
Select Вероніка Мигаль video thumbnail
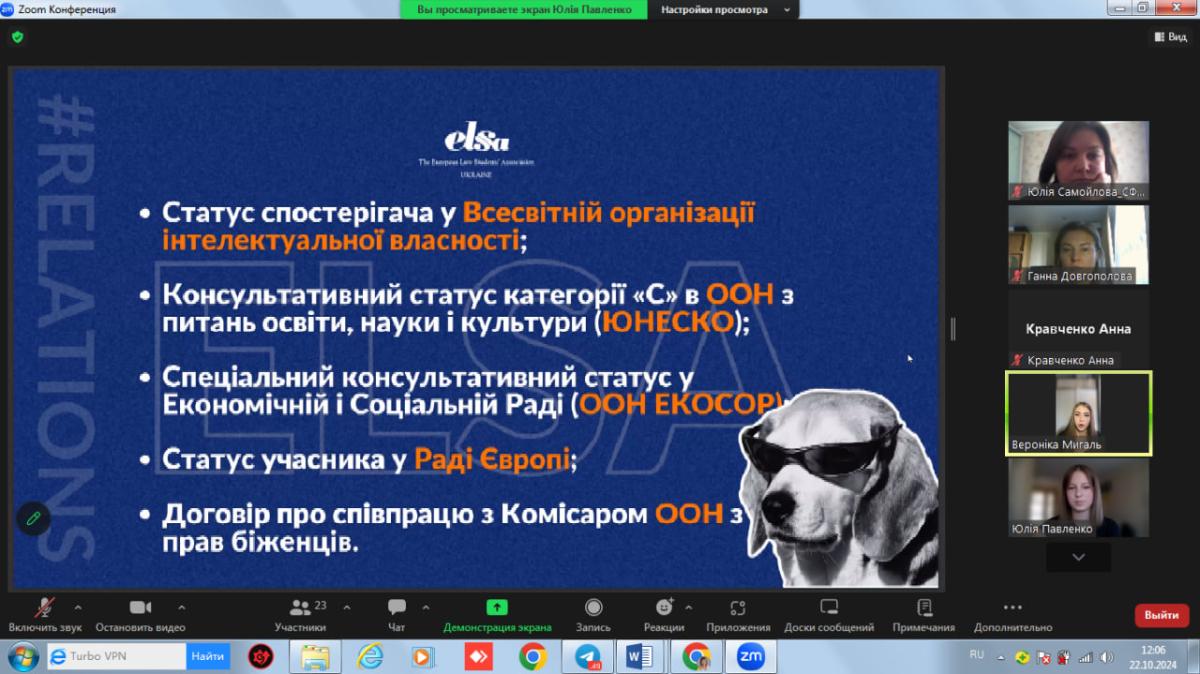coord(1078,413)
